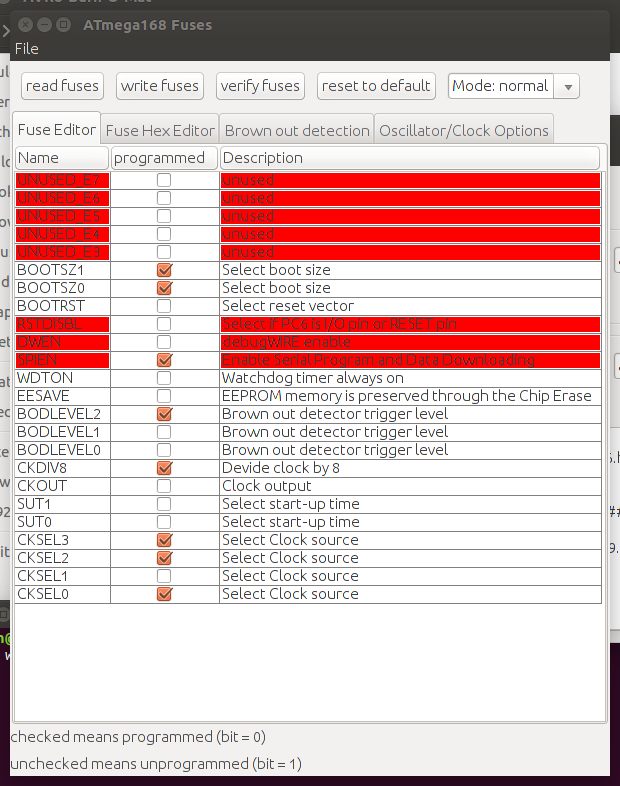Close the ATmega168 Fuses window
The height and width of the screenshot is (786, 620).
click(x=26, y=24)
